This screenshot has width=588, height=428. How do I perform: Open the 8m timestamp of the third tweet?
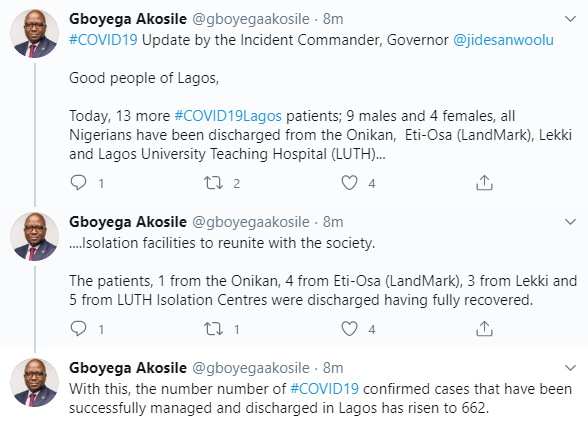click(333, 368)
